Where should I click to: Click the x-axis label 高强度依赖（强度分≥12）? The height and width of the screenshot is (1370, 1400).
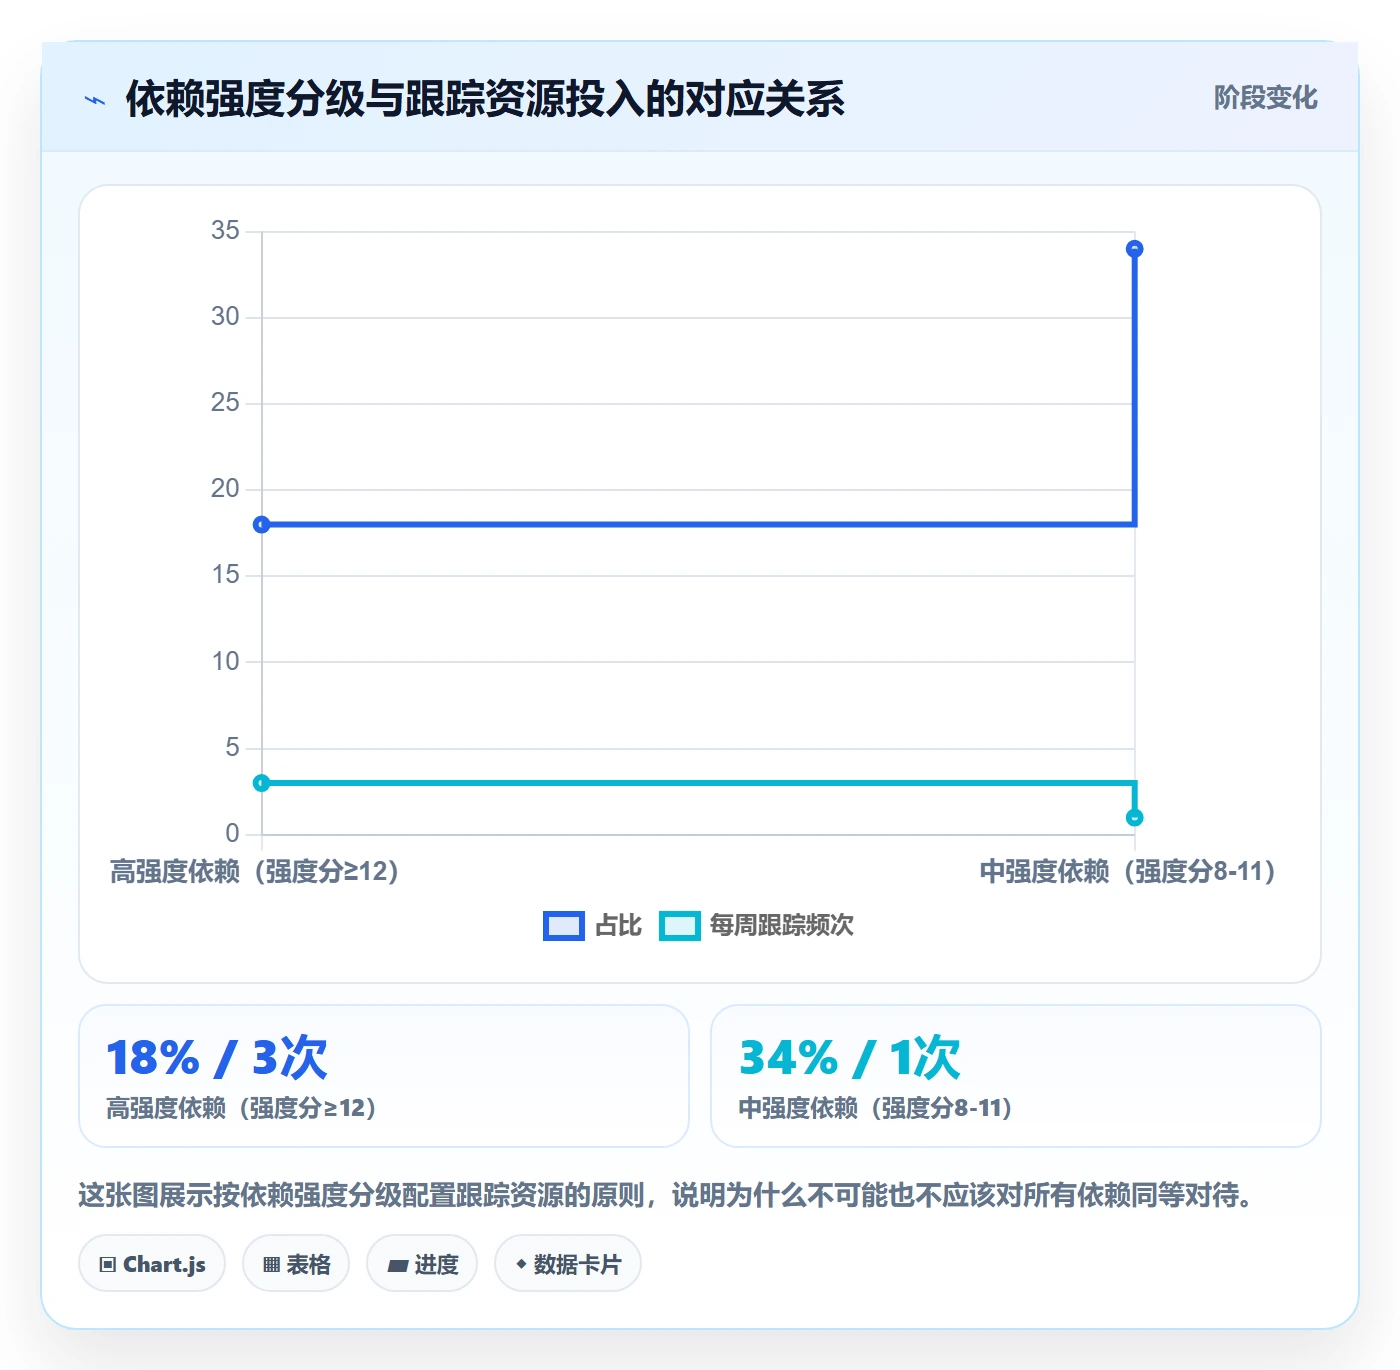tap(255, 872)
